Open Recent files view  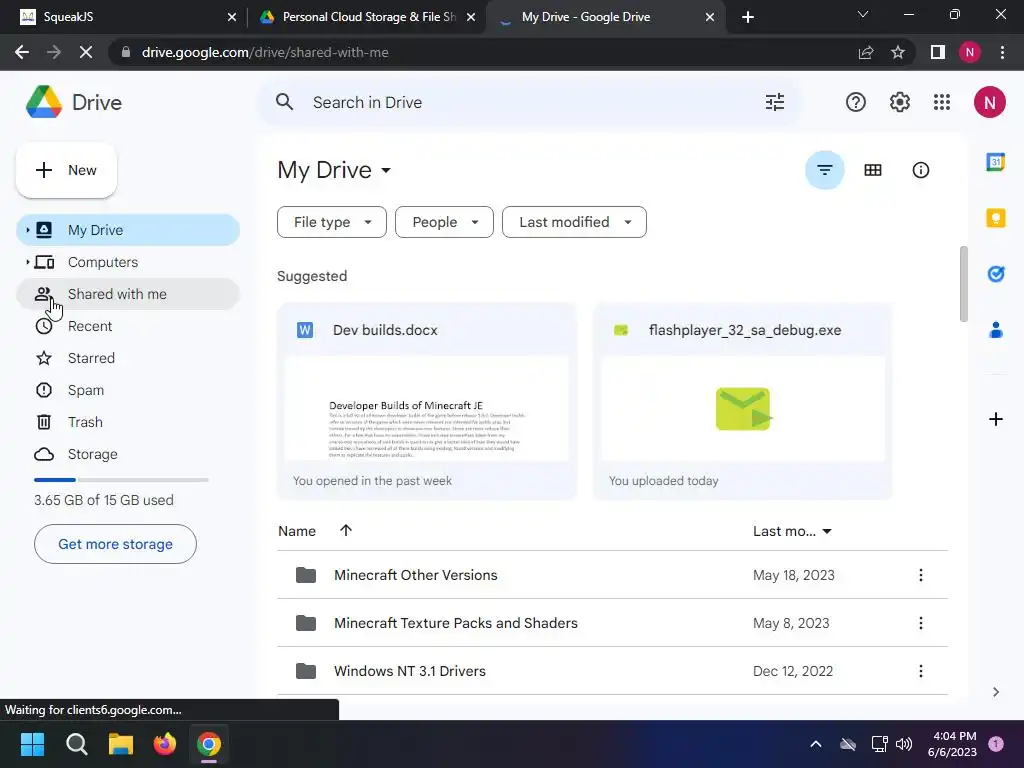point(128,326)
